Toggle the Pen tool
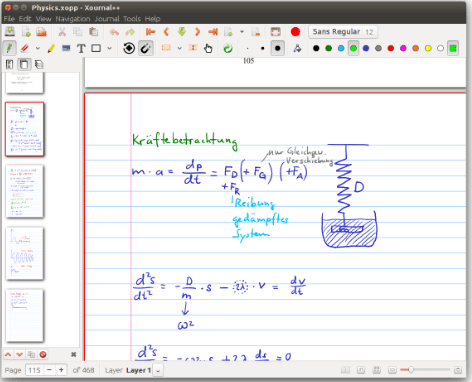The width and height of the screenshot is (472, 382). [x=9, y=49]
